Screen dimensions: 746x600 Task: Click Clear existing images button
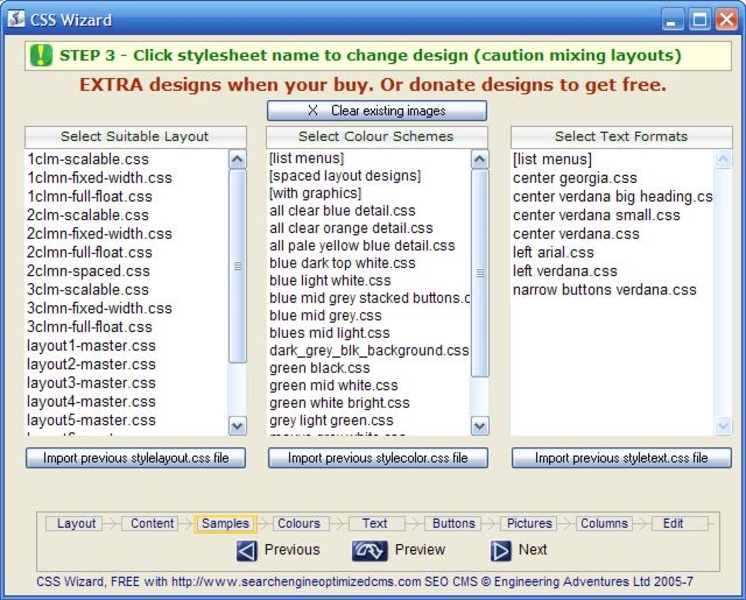pos(377,110)
